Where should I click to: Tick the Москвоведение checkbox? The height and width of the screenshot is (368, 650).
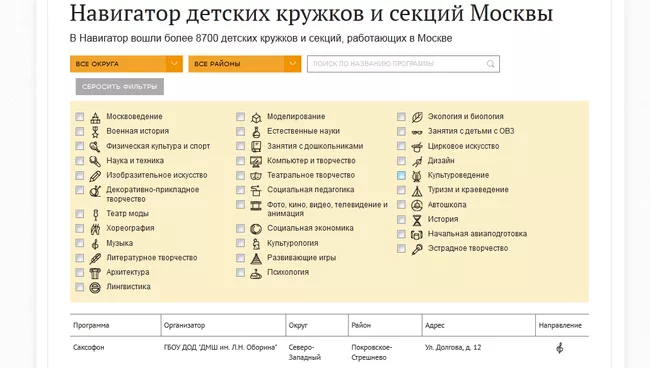point(80,117)
